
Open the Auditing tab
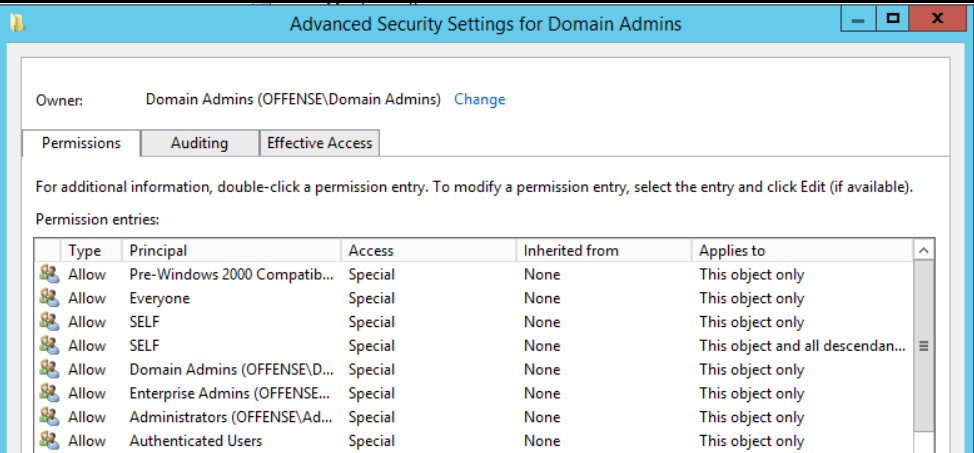199,143
